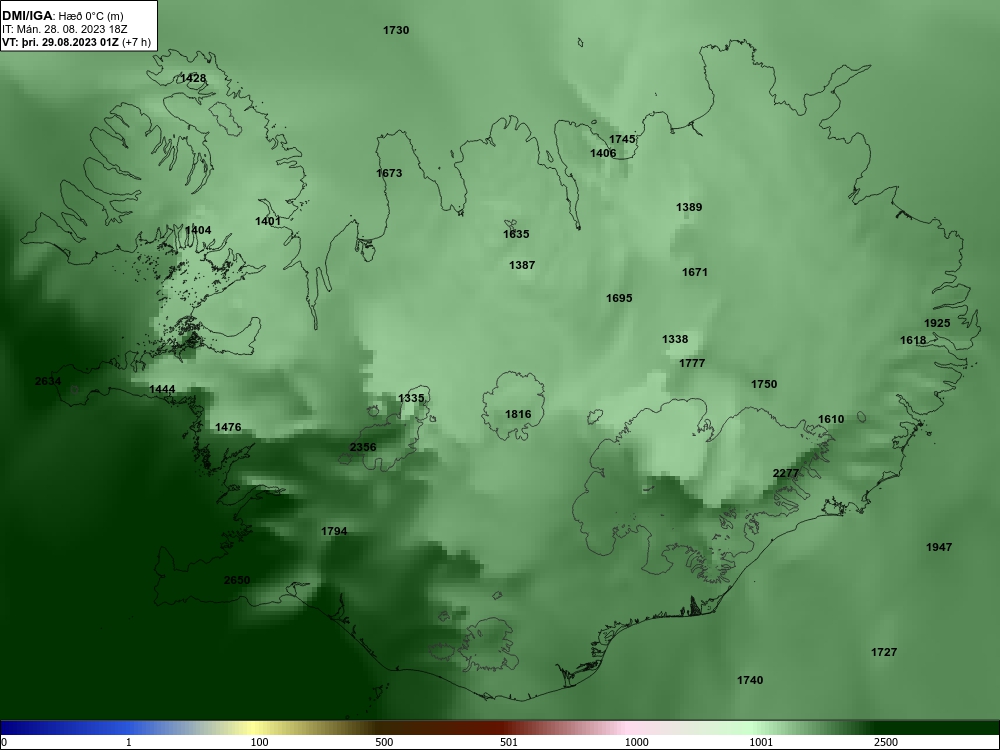Click the 500 legend tick label
Screen dimensions: 1000x750
(384, 742)
